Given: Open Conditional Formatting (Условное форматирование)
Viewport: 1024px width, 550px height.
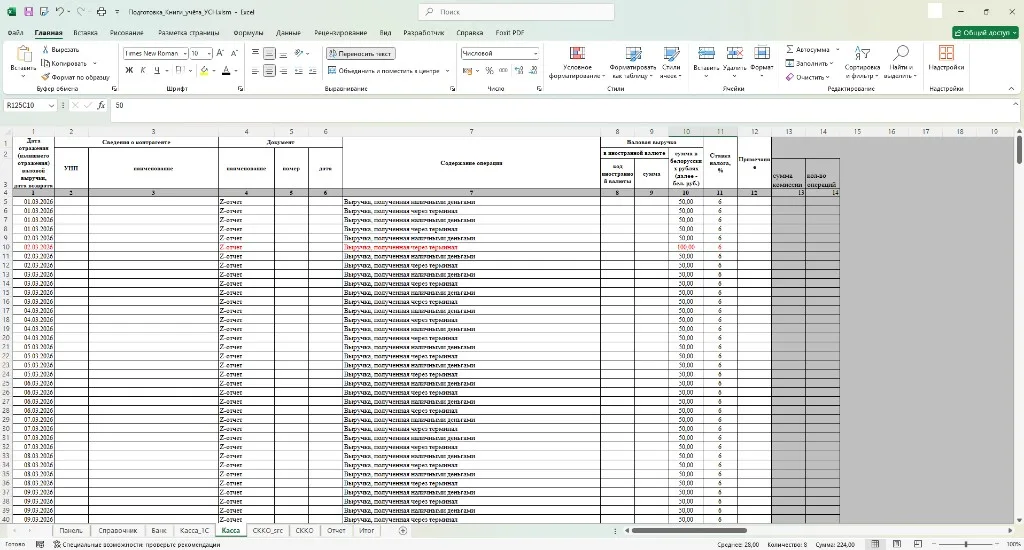Looking at the screenshot, I should [577, 63].
